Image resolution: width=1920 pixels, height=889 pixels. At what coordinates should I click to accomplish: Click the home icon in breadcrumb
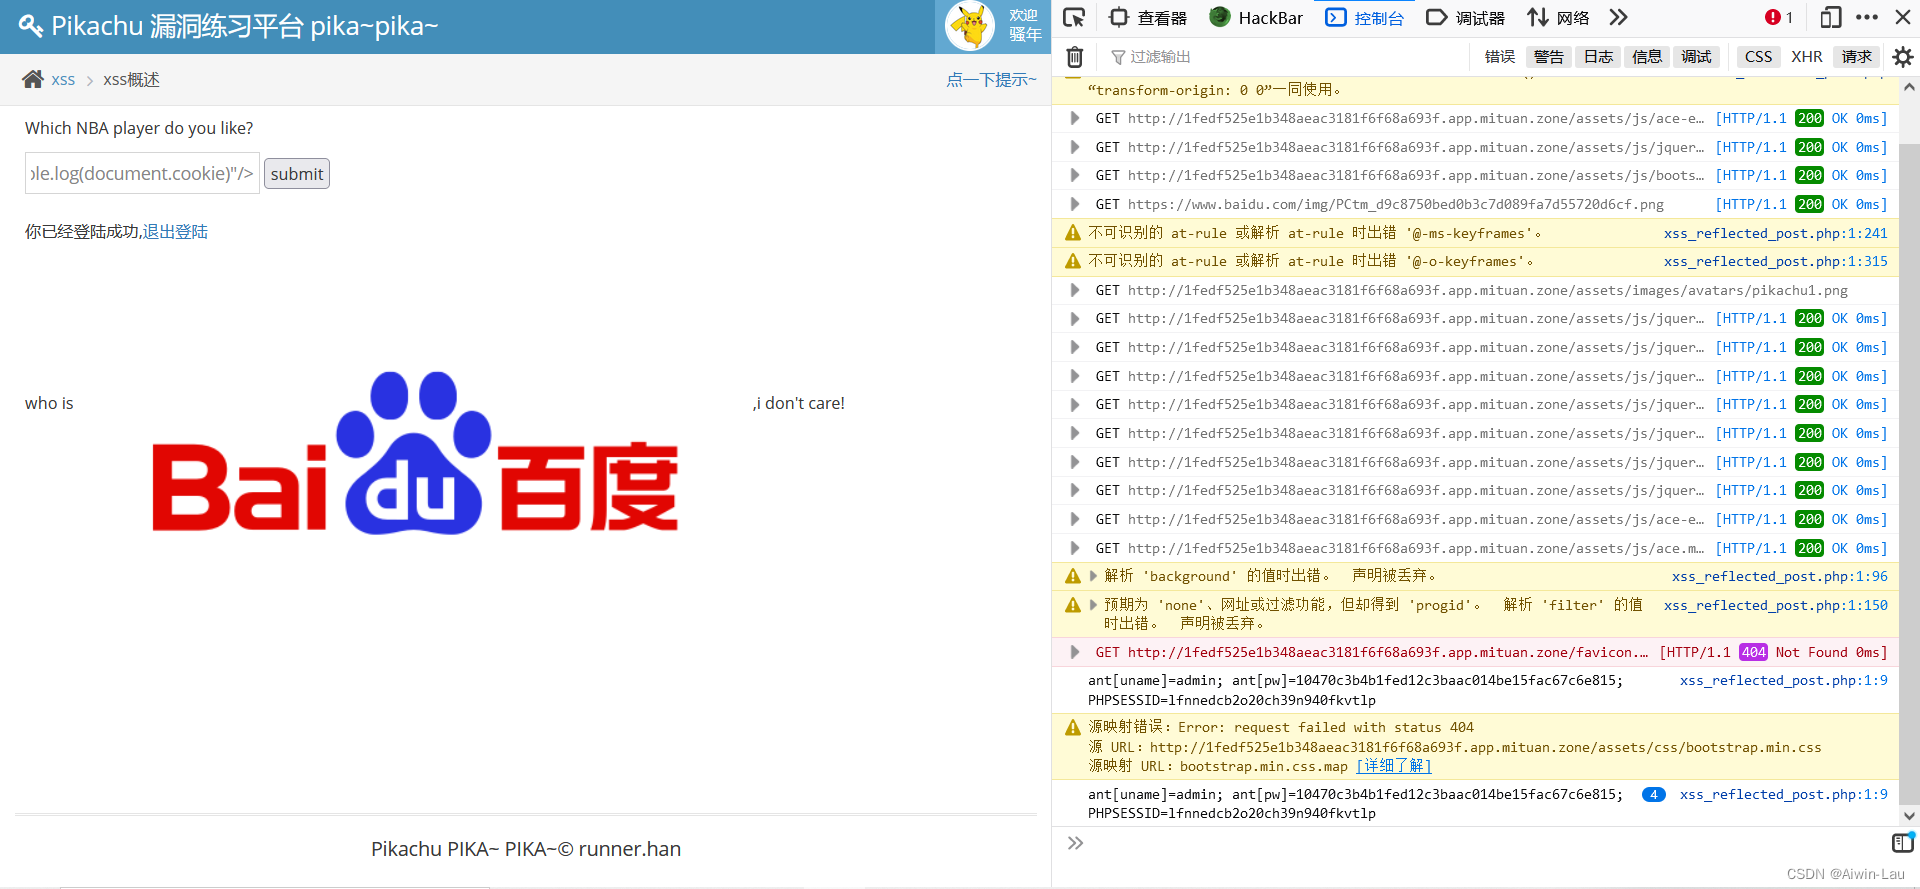pos(33,79)
